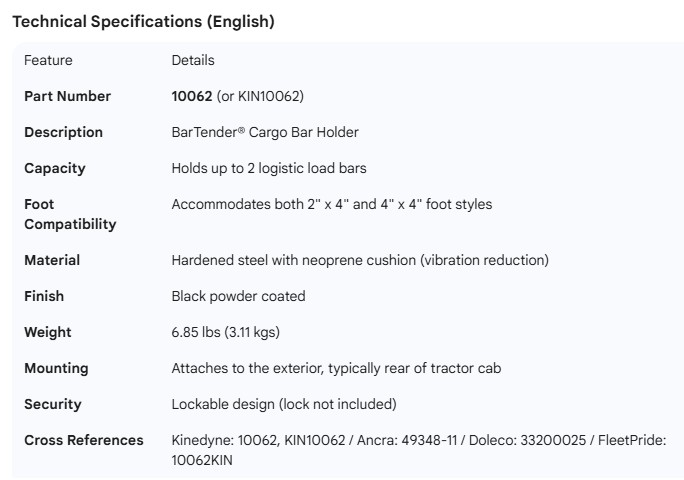Click the Technical Specifications (English) heading

tap(143, 22)
